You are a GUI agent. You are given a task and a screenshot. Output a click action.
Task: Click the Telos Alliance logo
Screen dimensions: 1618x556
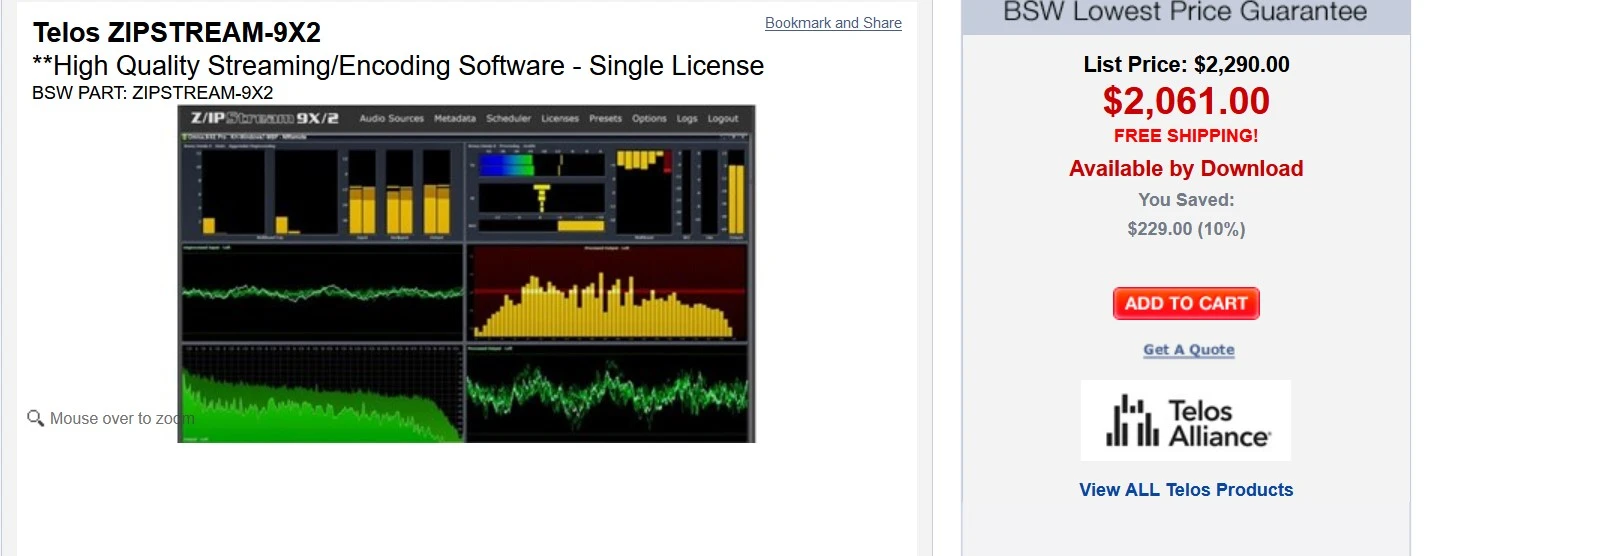tap(1186, 421)
